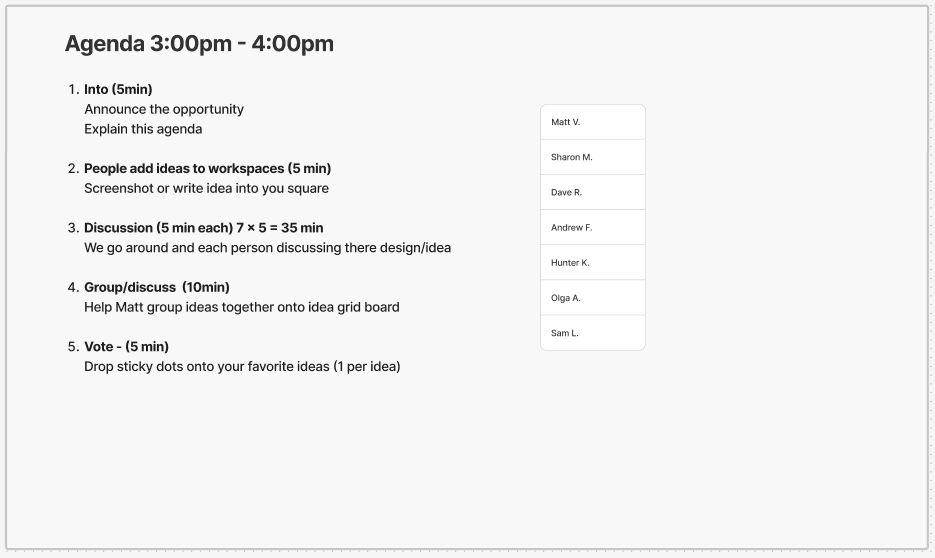Select the Matt V. name cell
The height and width of the screenshot is (558, 935).
pos(593,122)
